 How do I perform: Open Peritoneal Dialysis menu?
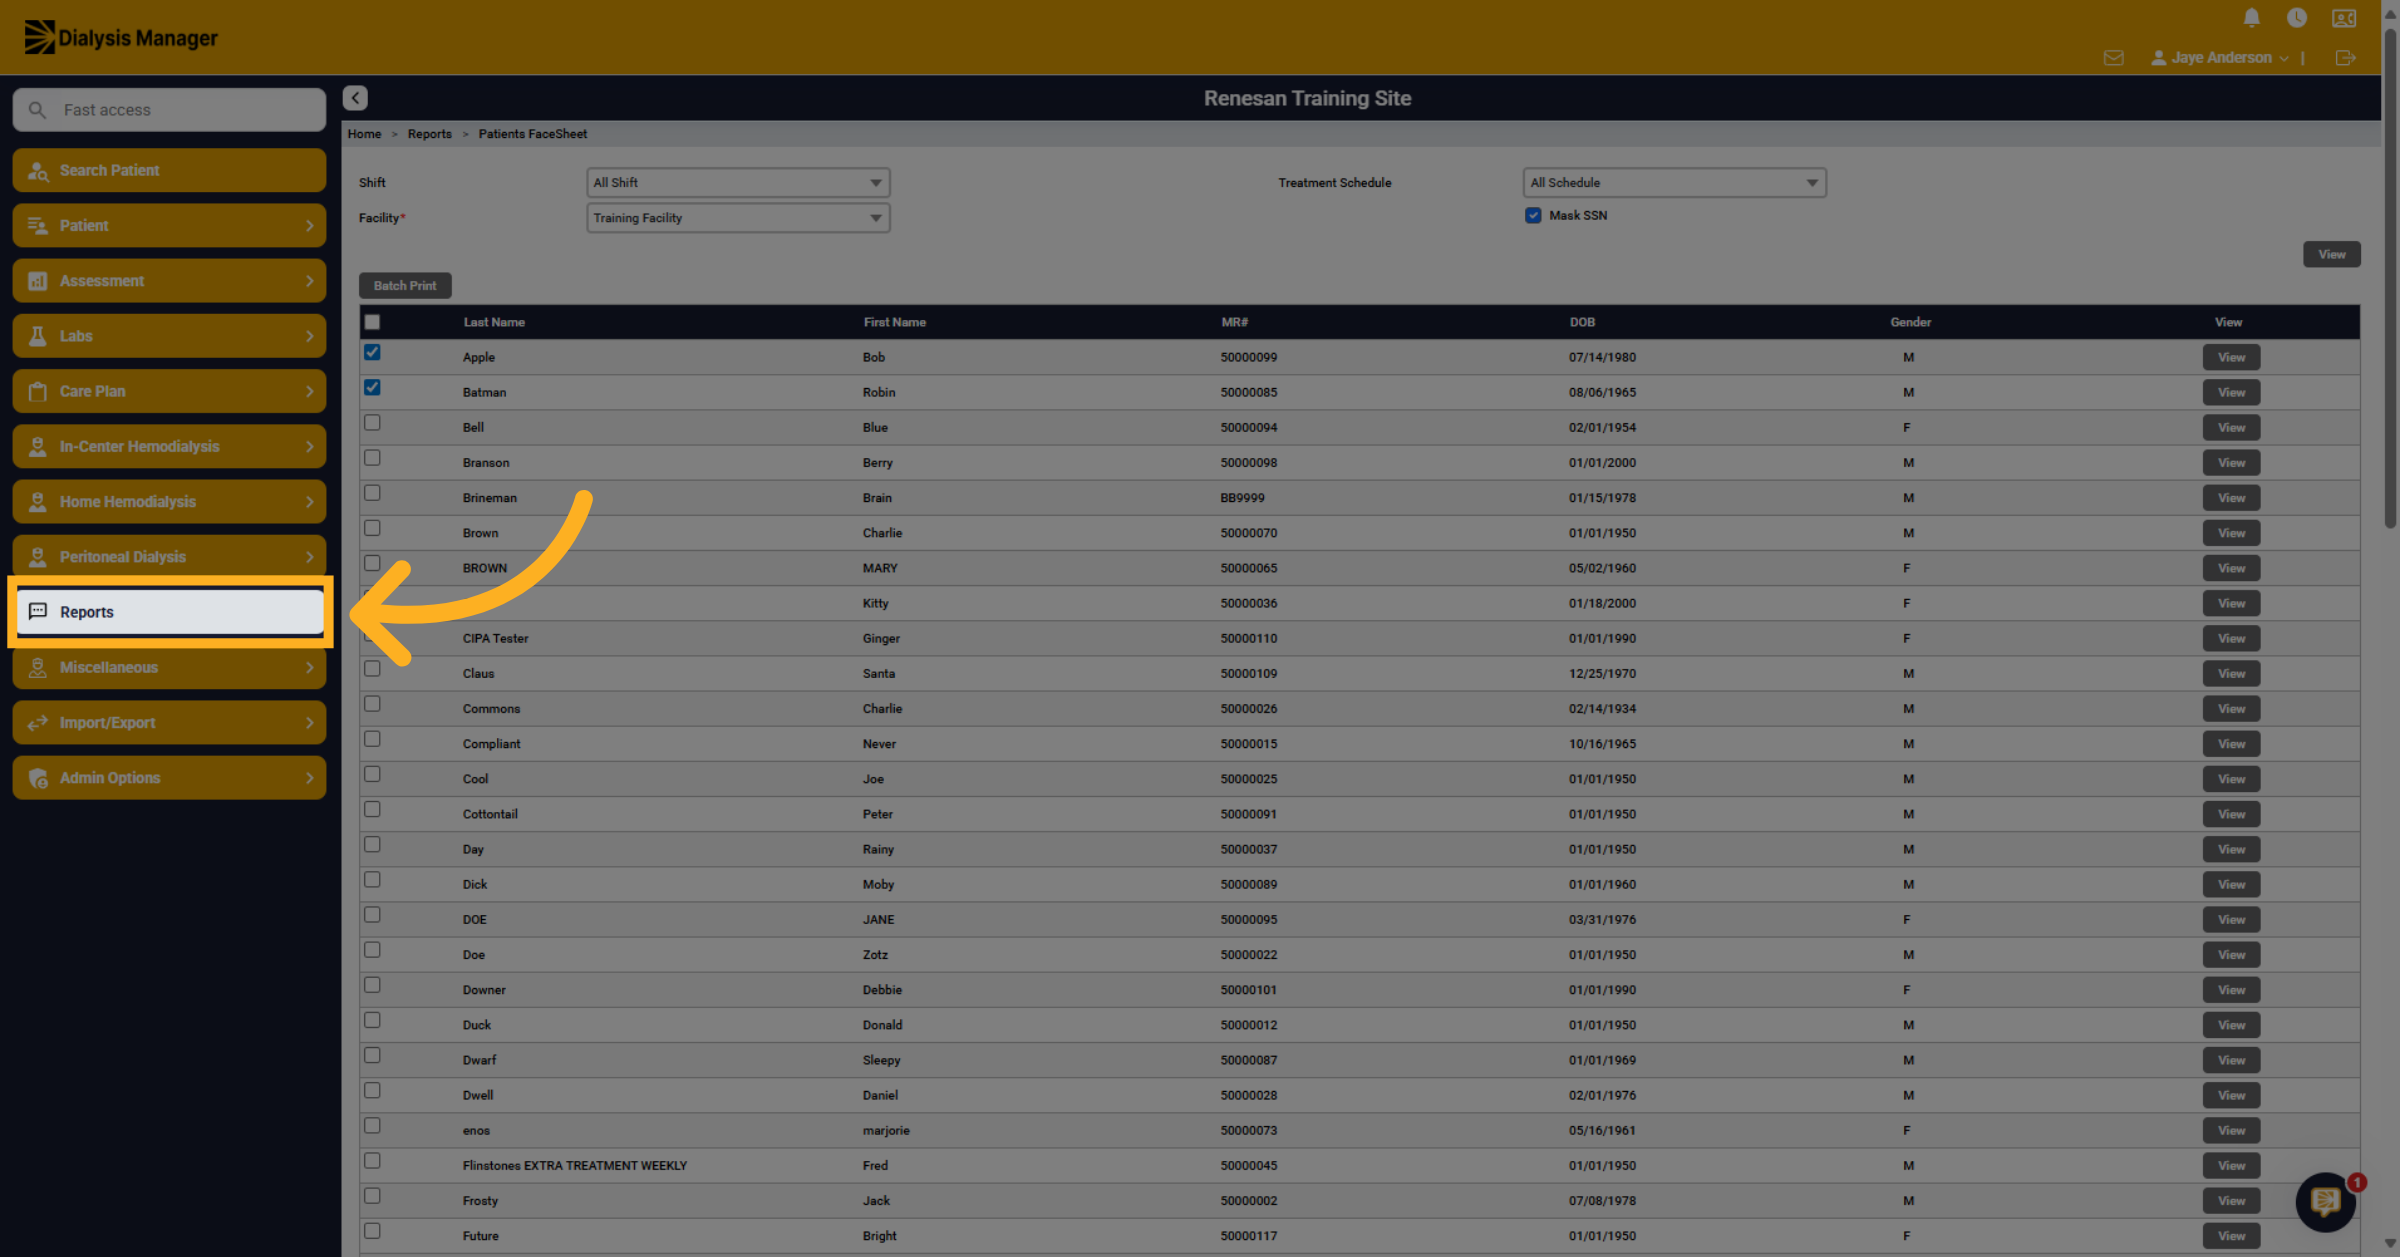tap(169, 557)
